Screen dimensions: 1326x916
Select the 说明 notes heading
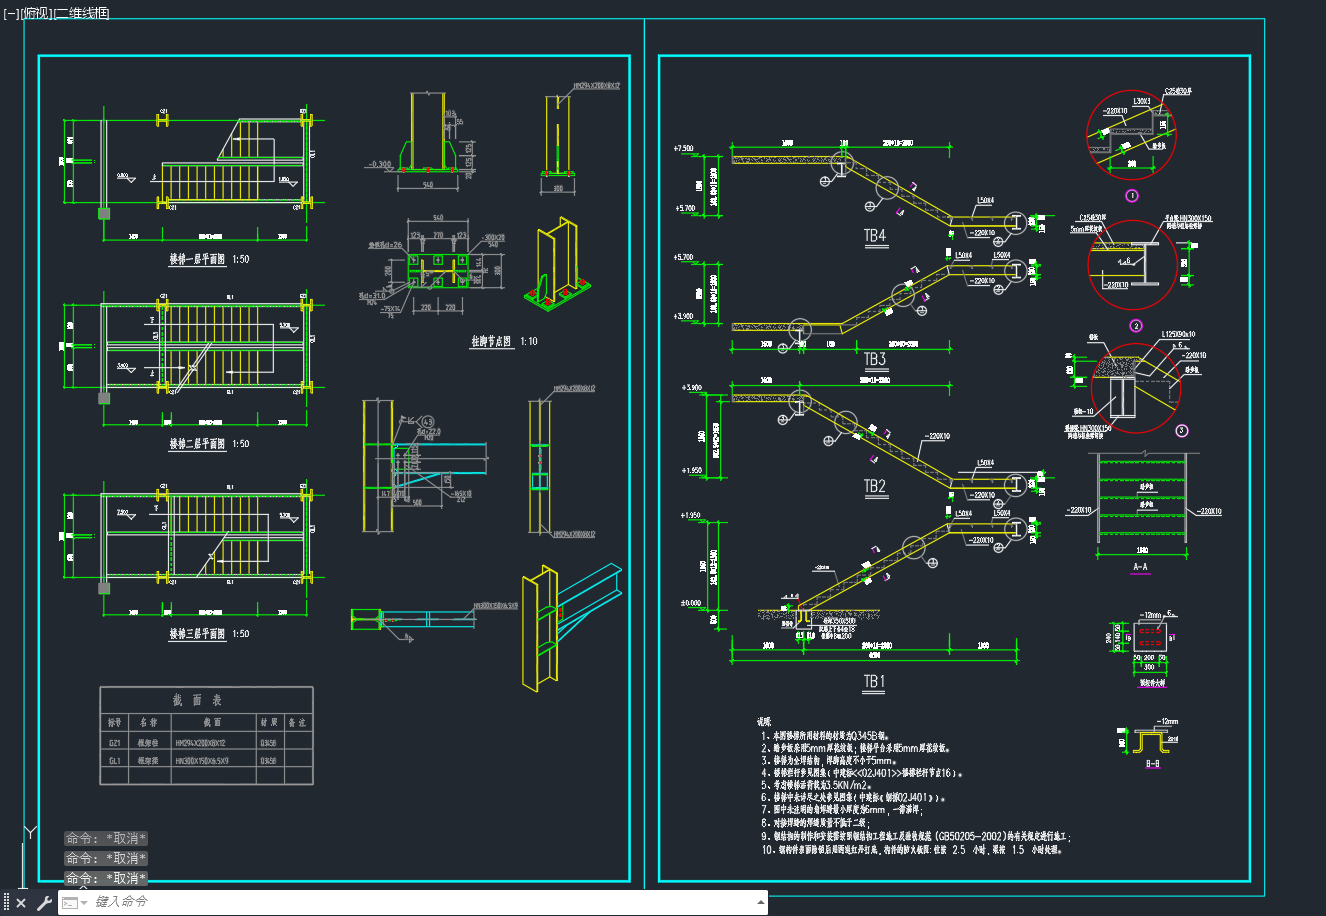(764, 721)
